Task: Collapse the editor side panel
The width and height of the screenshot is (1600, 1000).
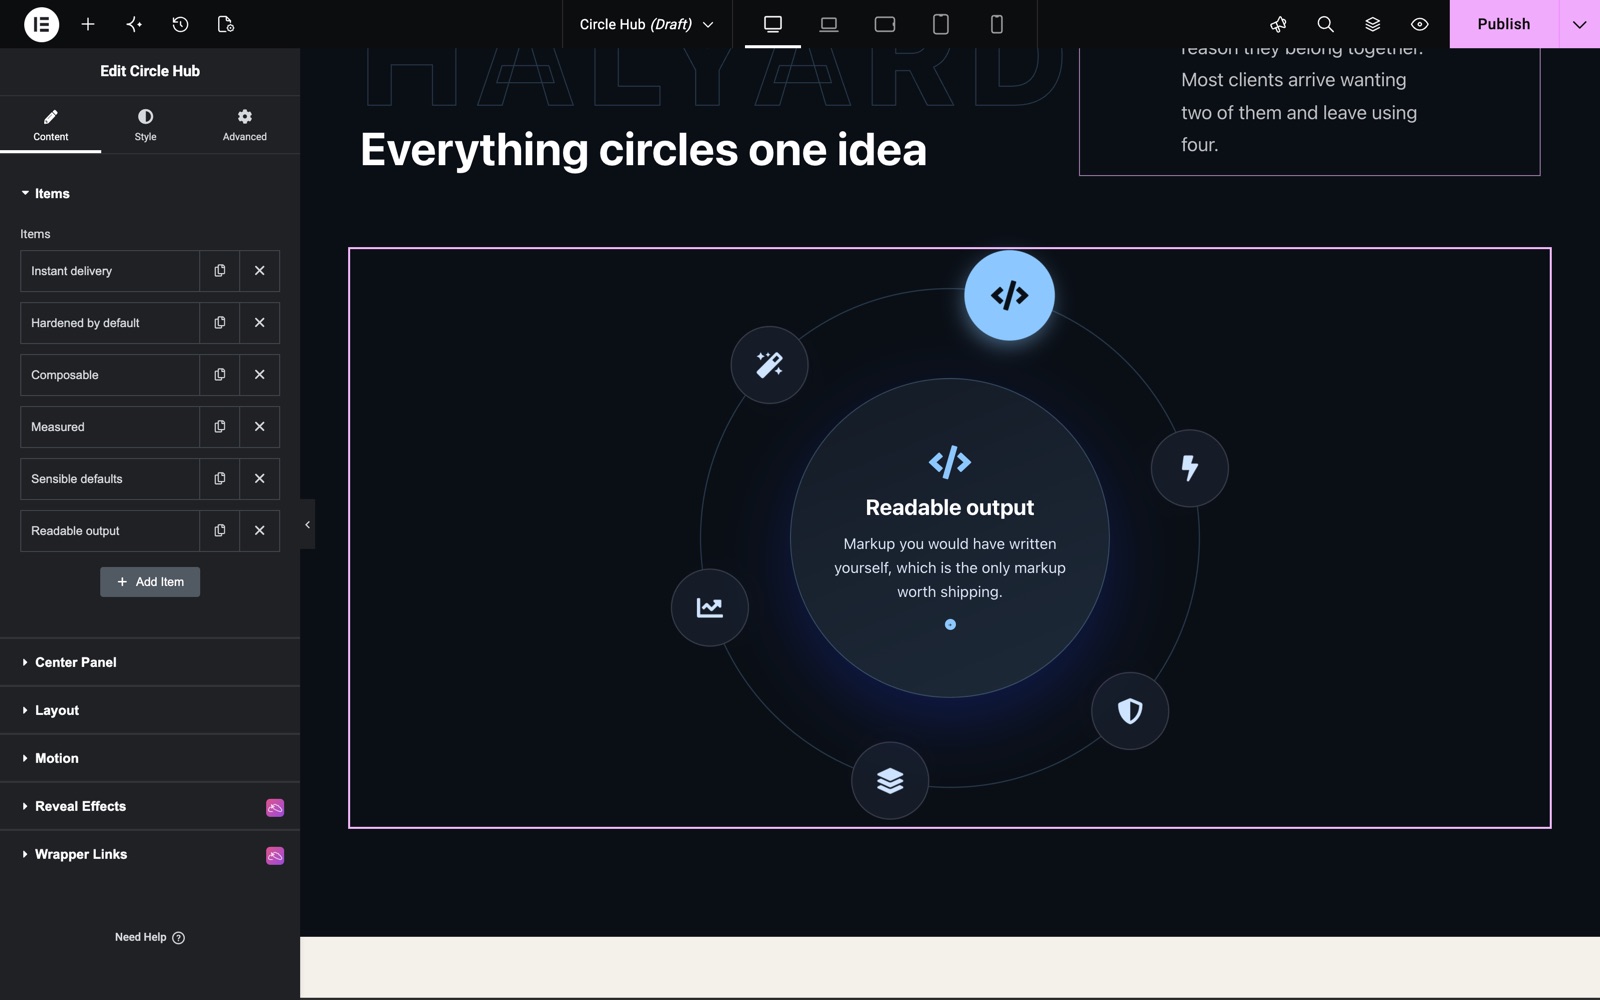Action: pyautogui.click(x=307, y=525)
